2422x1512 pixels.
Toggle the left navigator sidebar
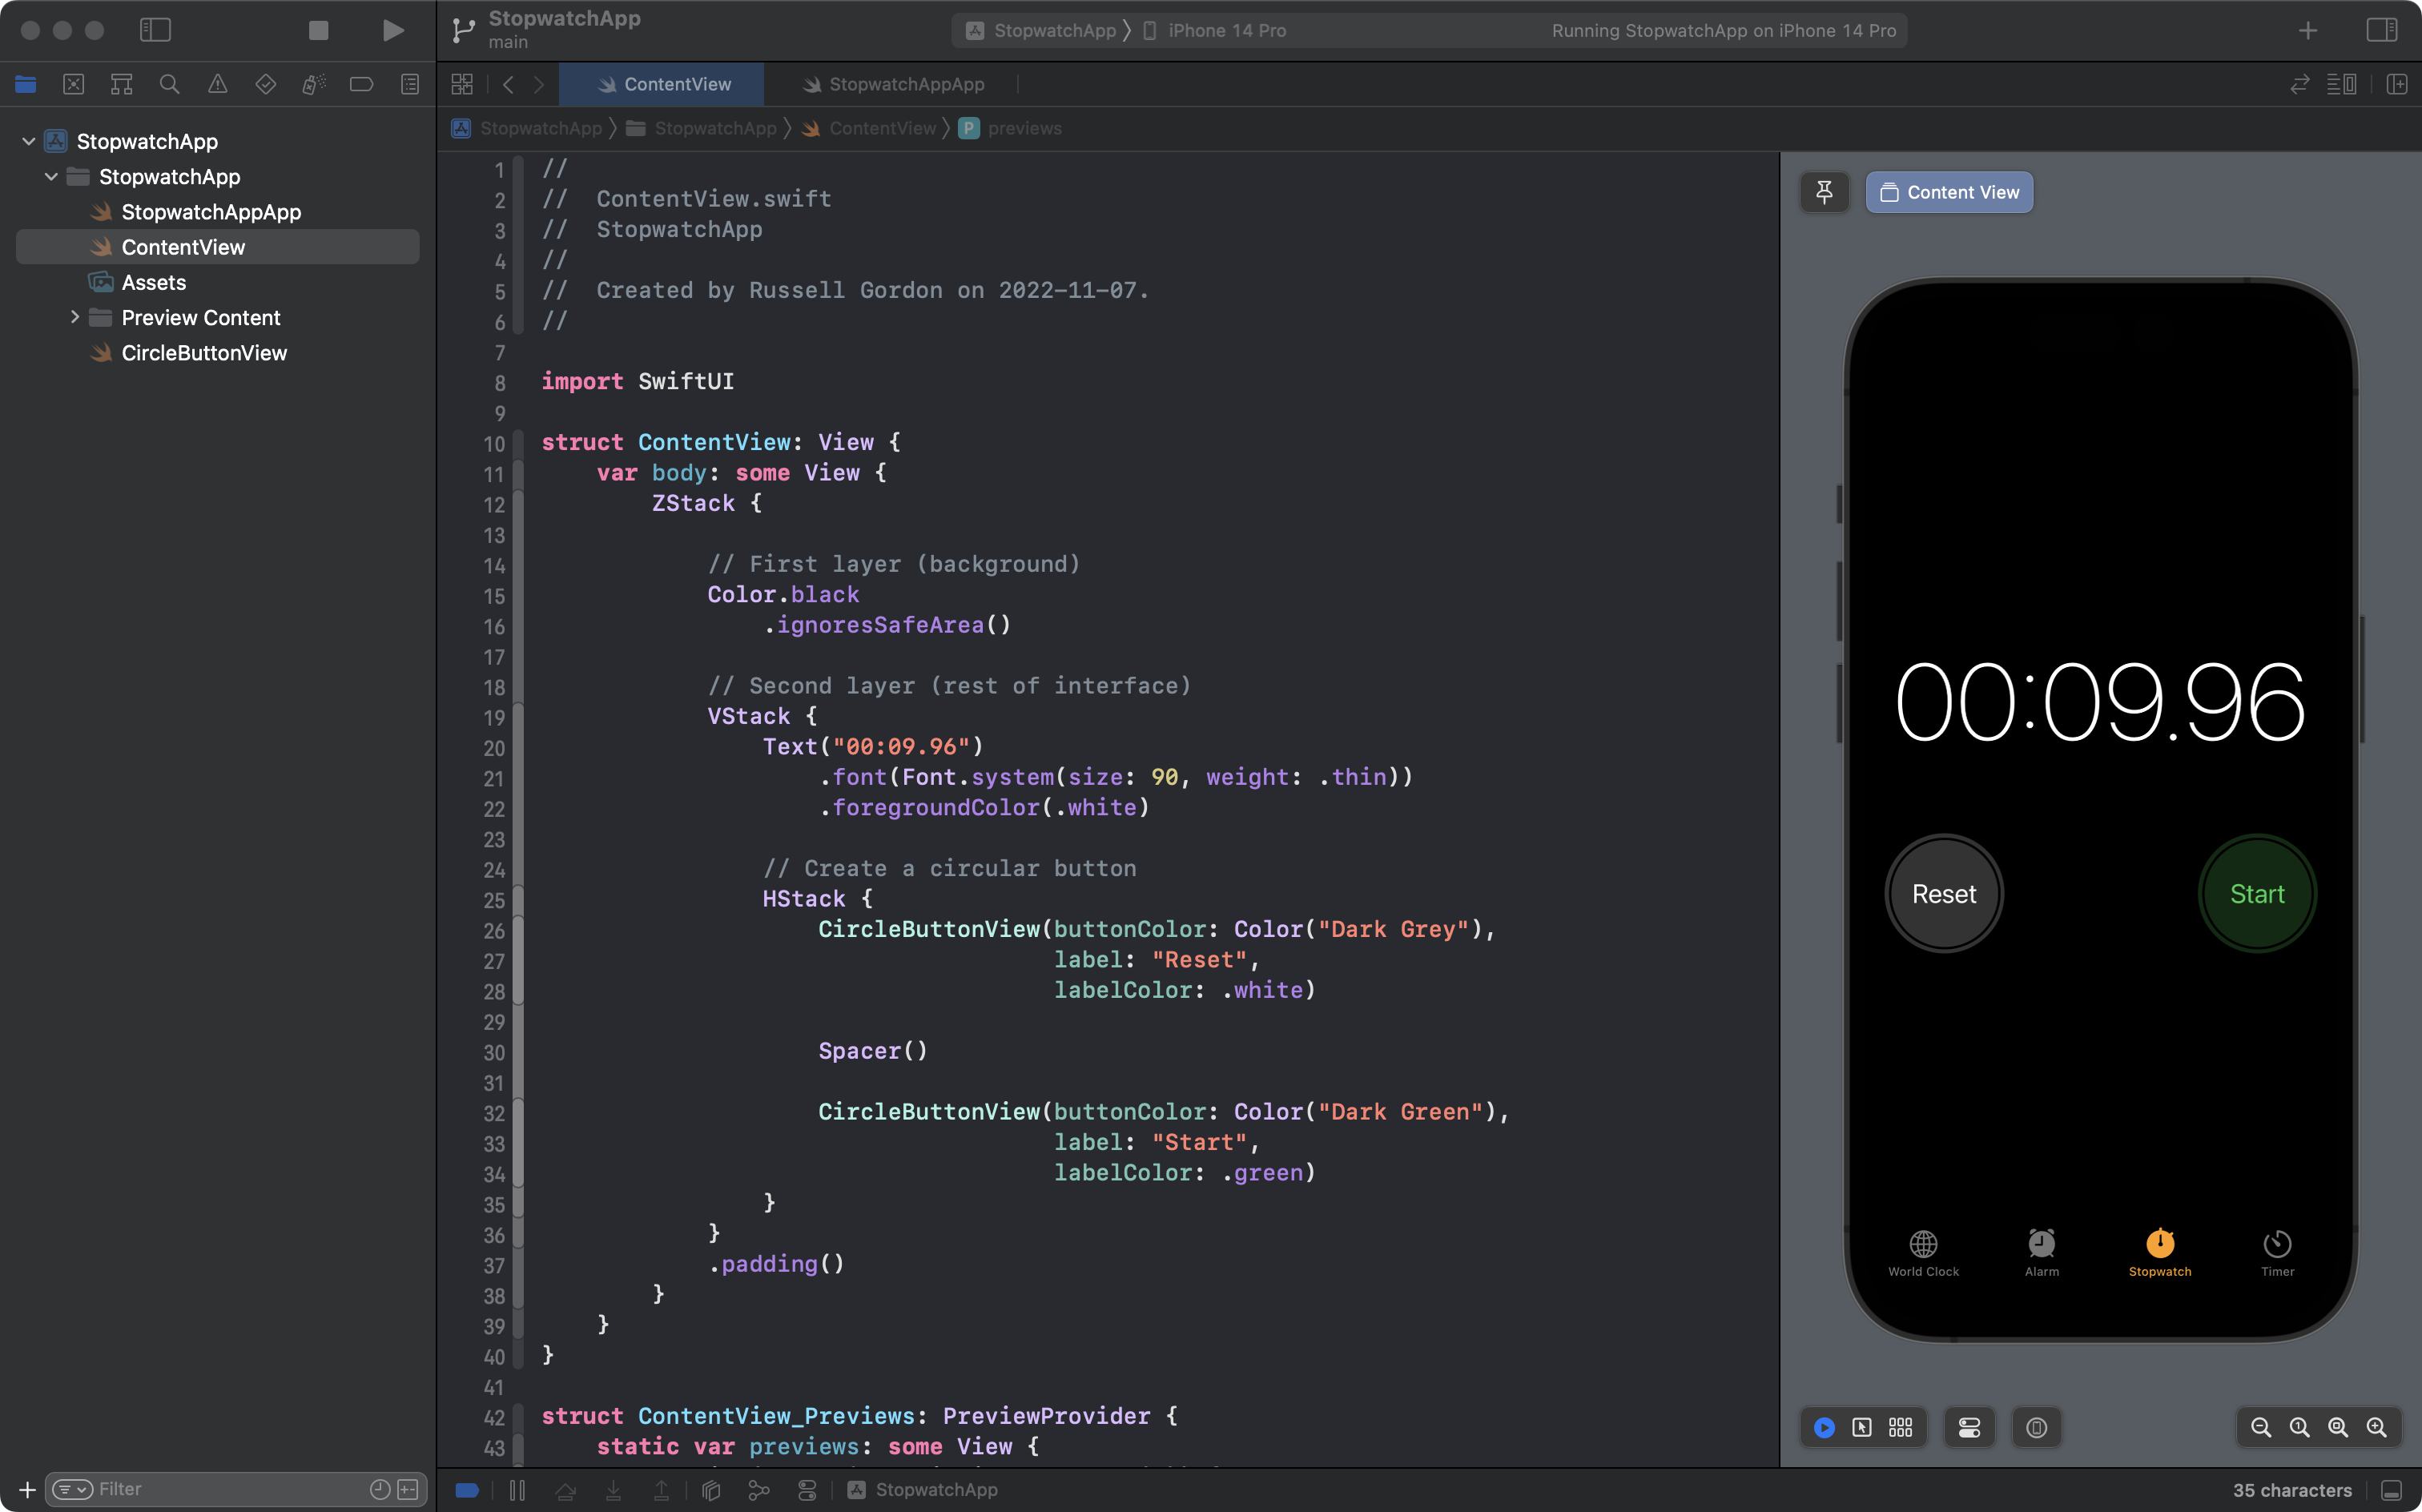[x=155, y=31]
